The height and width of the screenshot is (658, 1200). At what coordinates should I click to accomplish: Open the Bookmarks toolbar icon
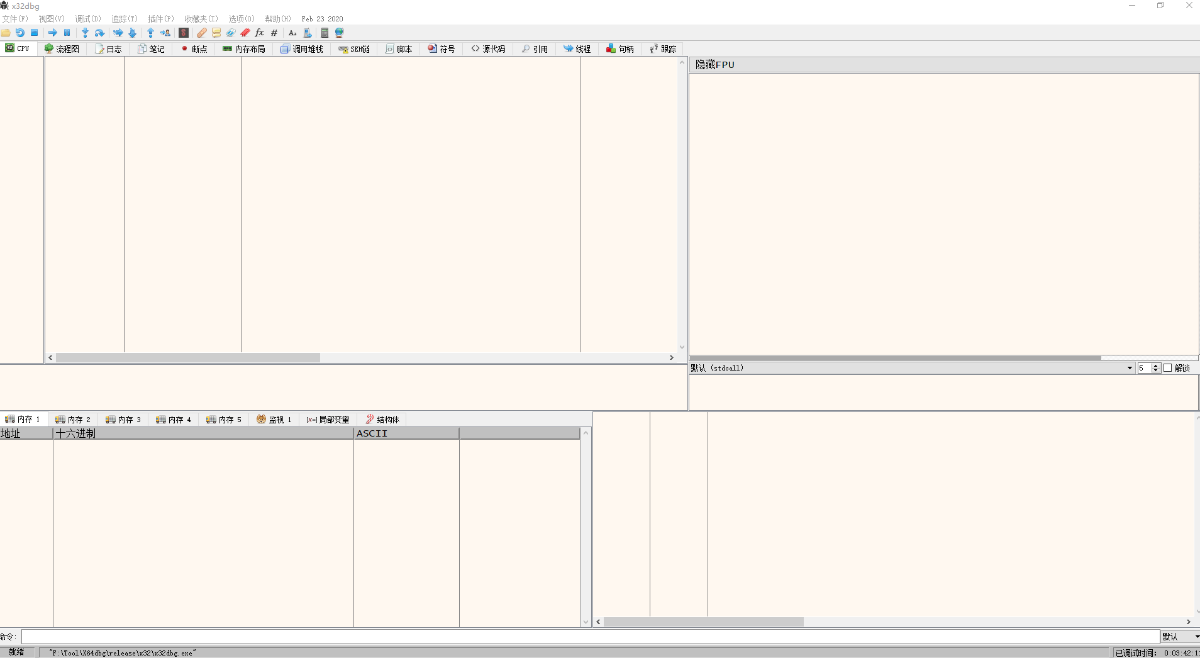point(245,33)
